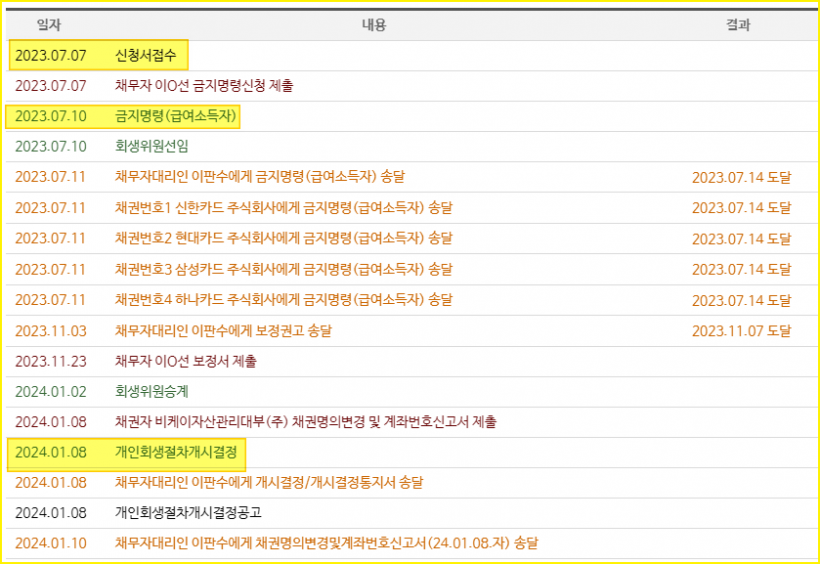Click the 일자 column header
This screenshot has width=820, height=564.
(49, 25)
